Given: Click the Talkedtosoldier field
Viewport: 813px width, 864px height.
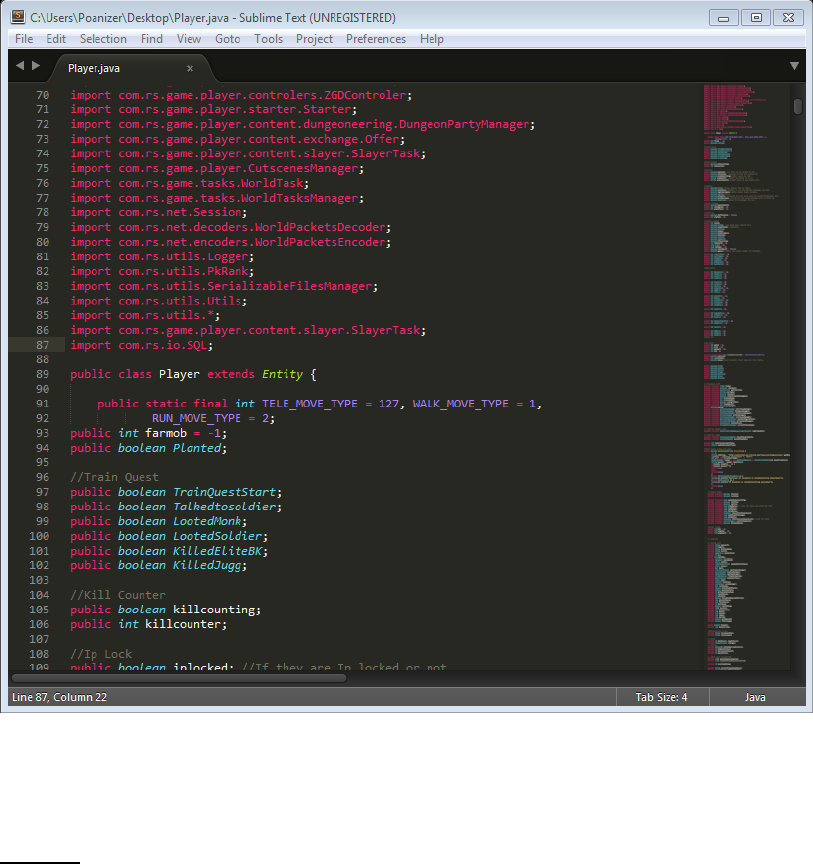Looking at the screenshot, I should [x=224, y=506].
